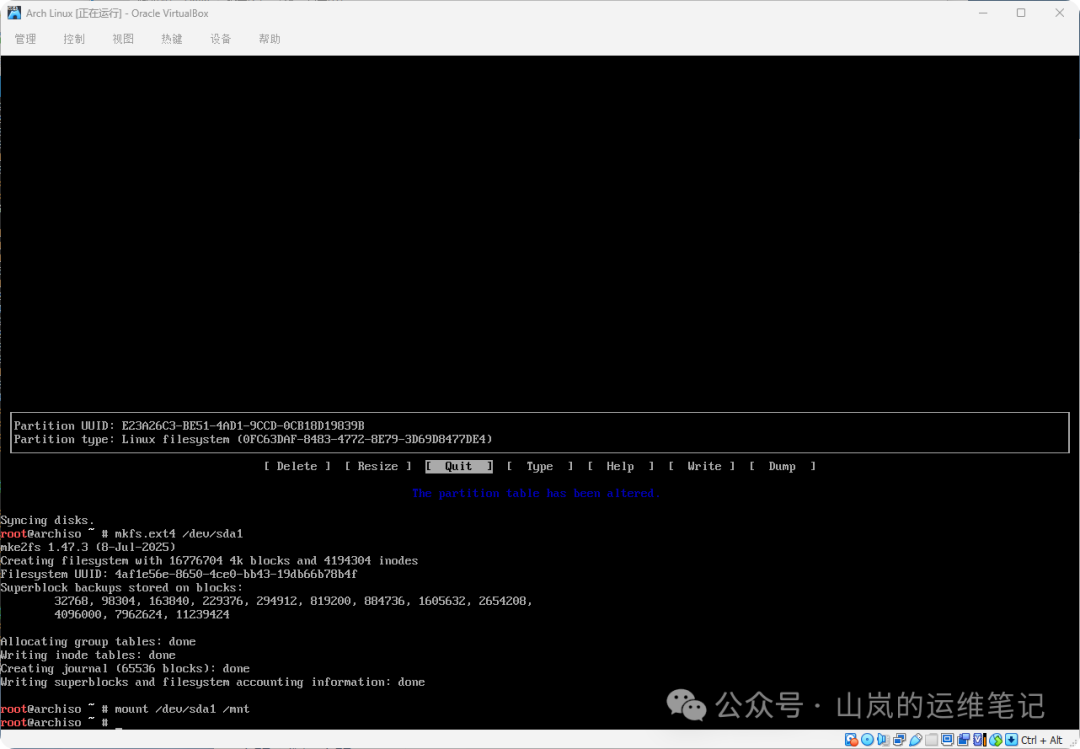Open the 设备 menu

[221, 39]
